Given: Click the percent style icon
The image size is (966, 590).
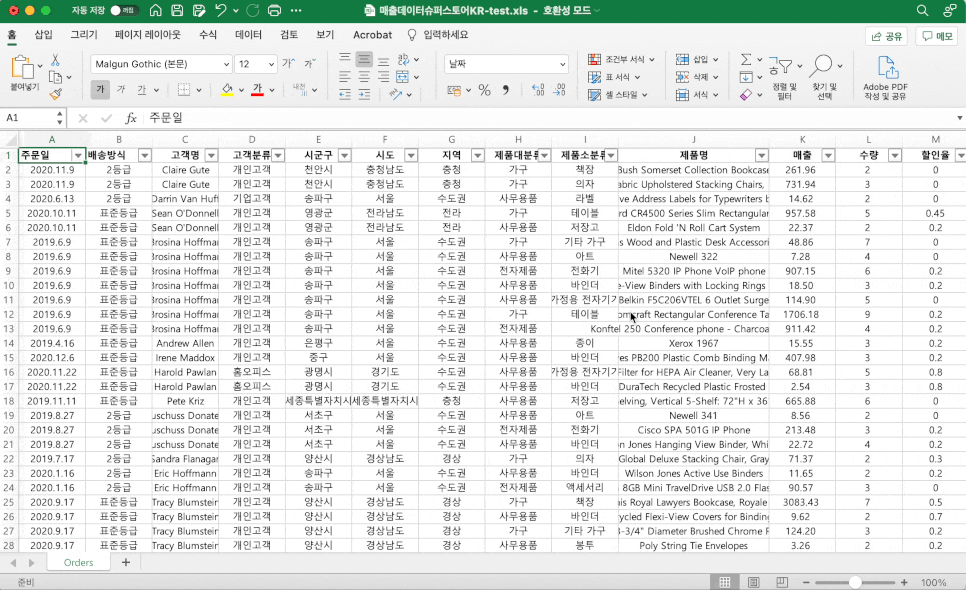Looking at the screenshot, I should [x=485, y=90].
